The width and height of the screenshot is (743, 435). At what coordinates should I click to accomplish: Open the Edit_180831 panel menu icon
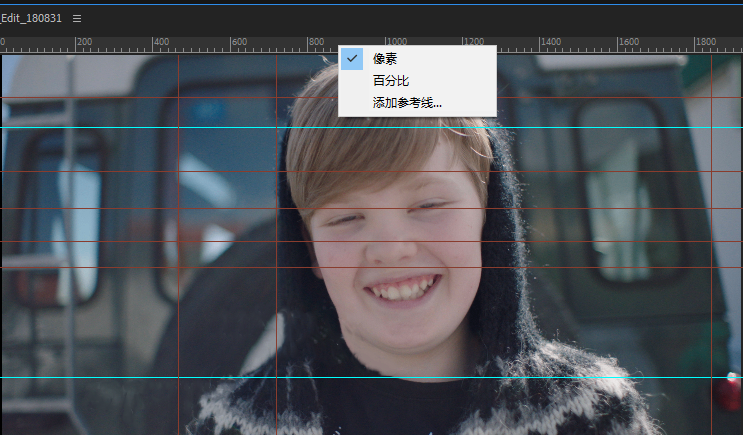[77, 18]
